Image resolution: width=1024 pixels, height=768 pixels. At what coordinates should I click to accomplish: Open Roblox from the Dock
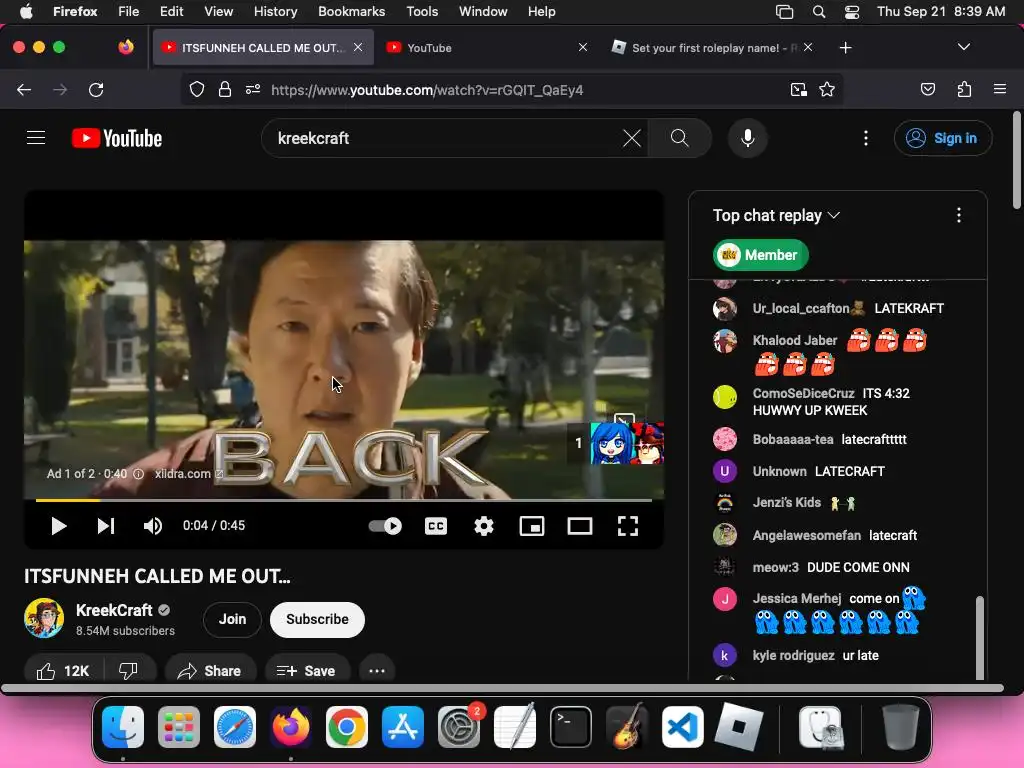point(739,727)
